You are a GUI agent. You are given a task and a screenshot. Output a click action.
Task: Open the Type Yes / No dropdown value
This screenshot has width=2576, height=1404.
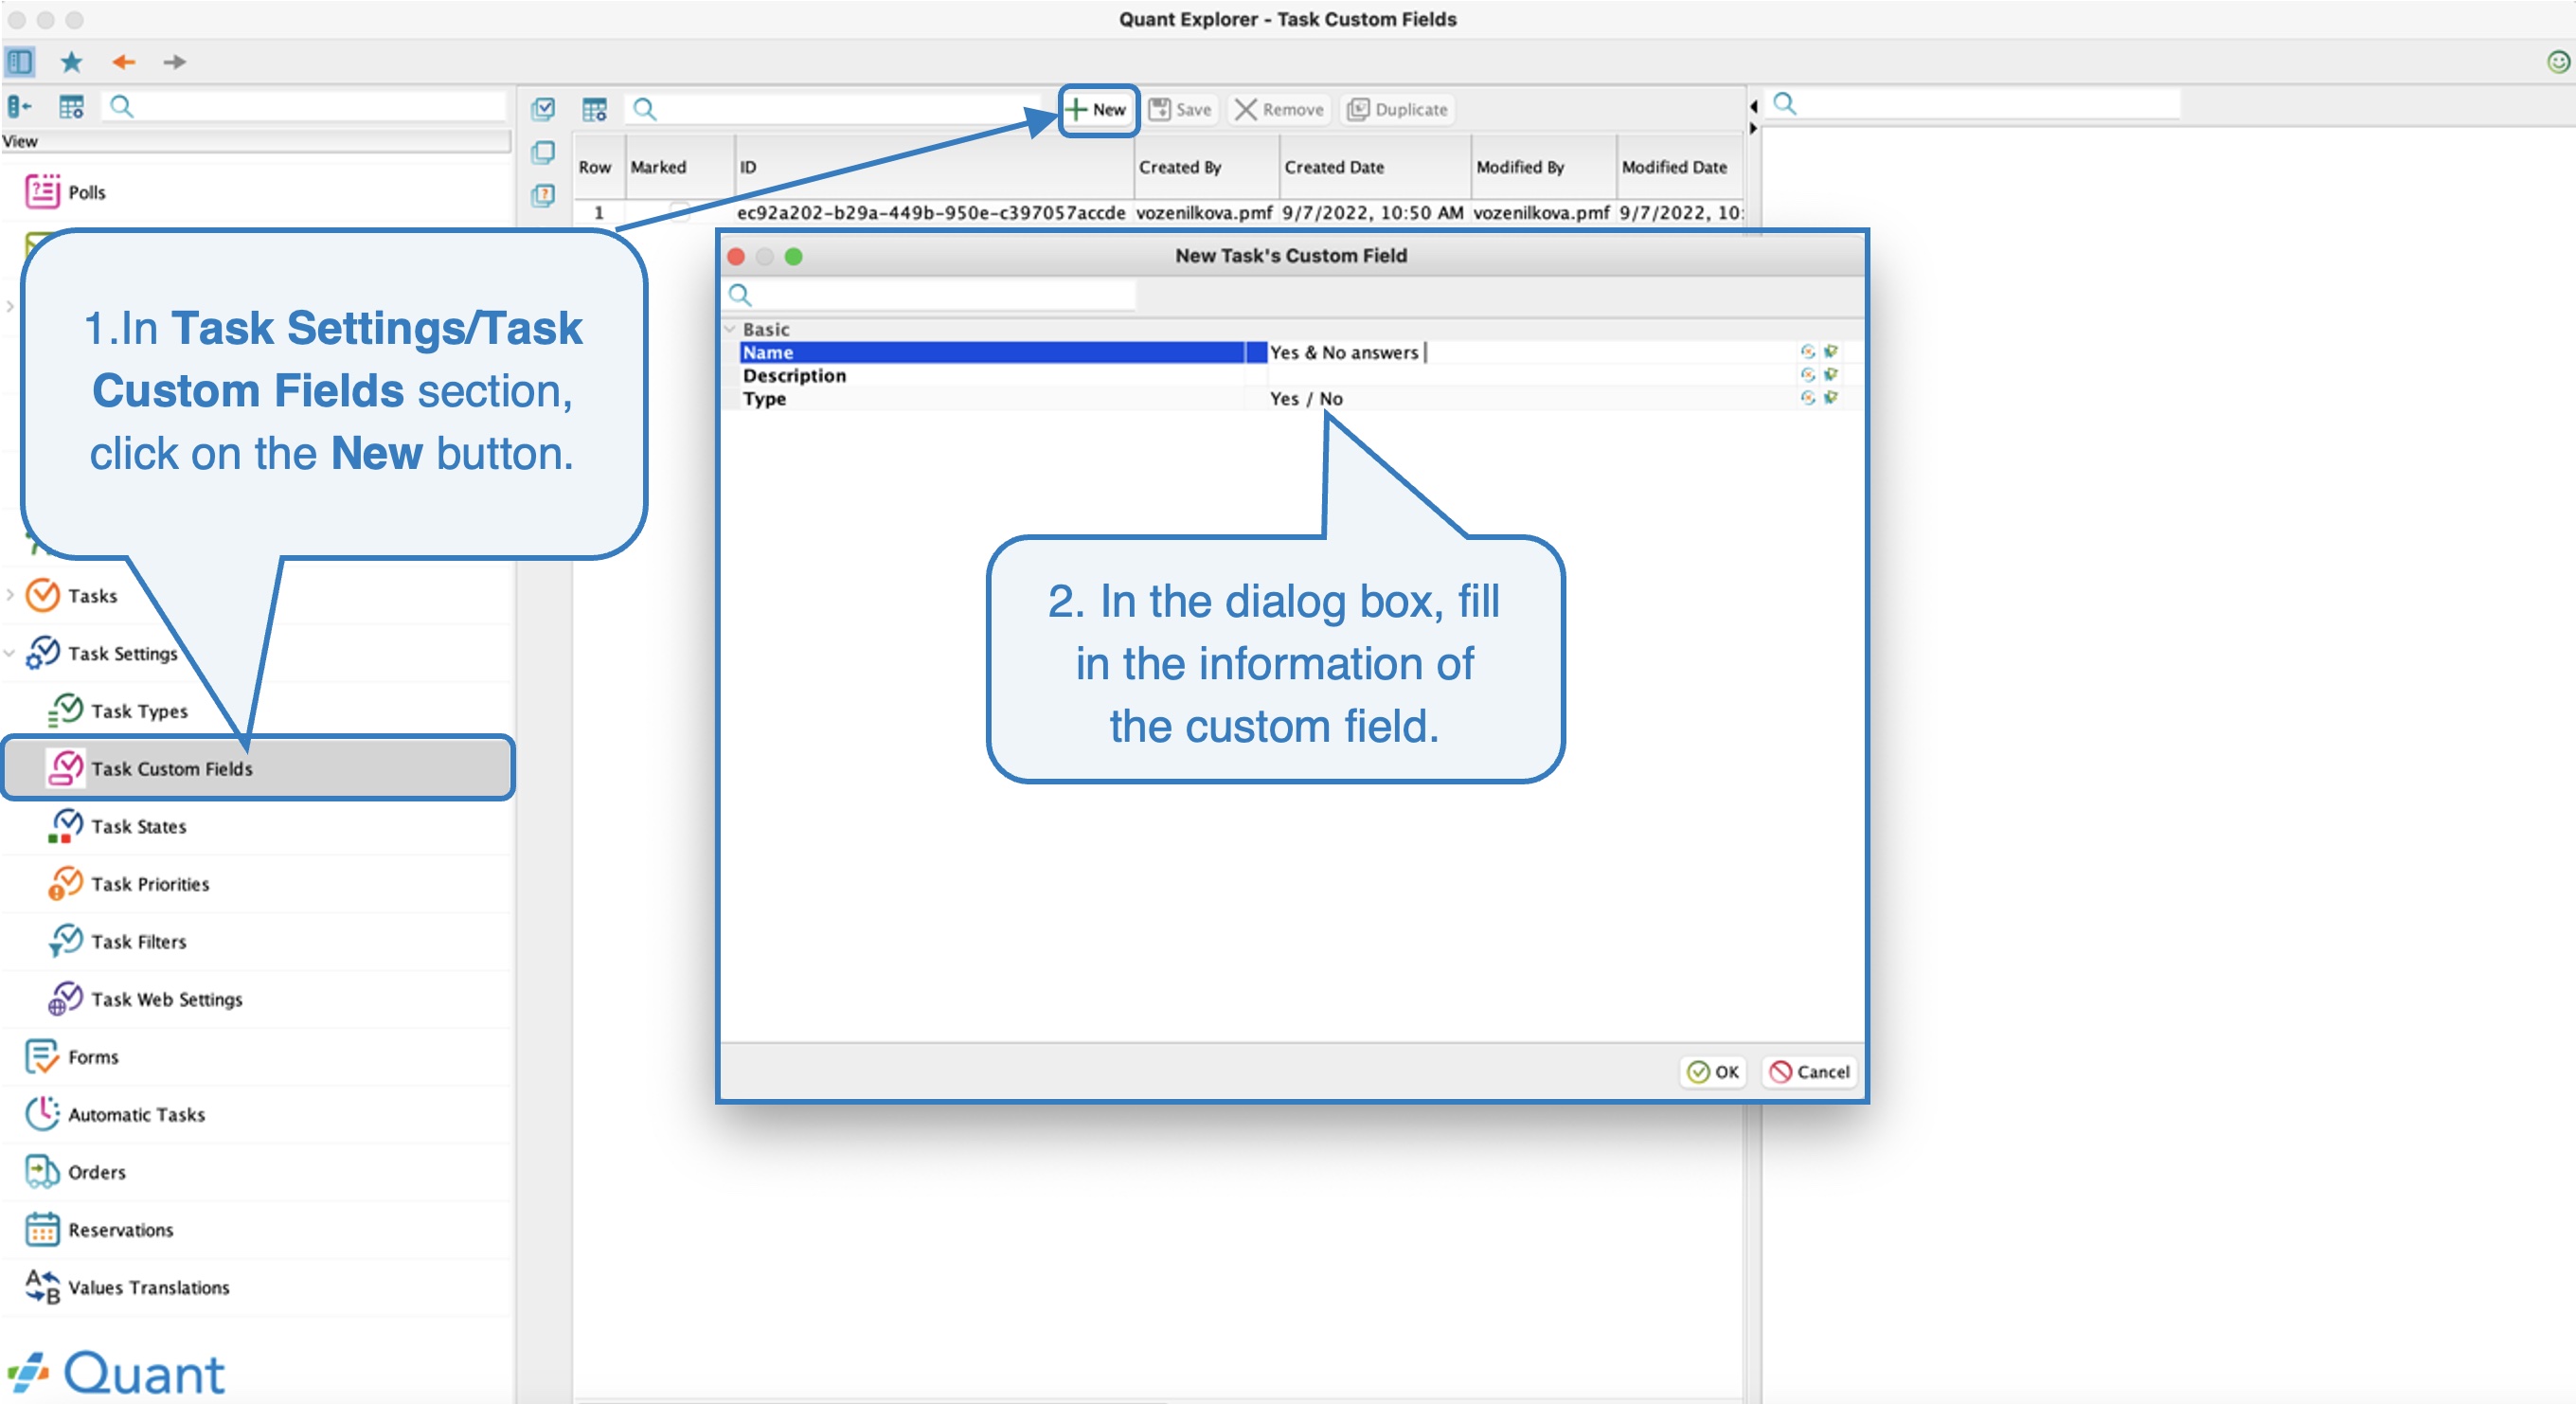point(1530,398)
